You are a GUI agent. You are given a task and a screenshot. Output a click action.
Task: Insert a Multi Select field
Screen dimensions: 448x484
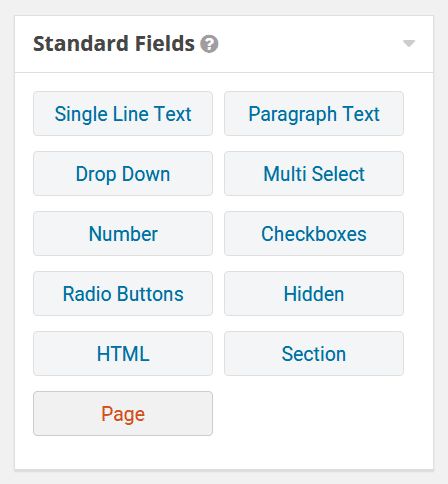314,174
